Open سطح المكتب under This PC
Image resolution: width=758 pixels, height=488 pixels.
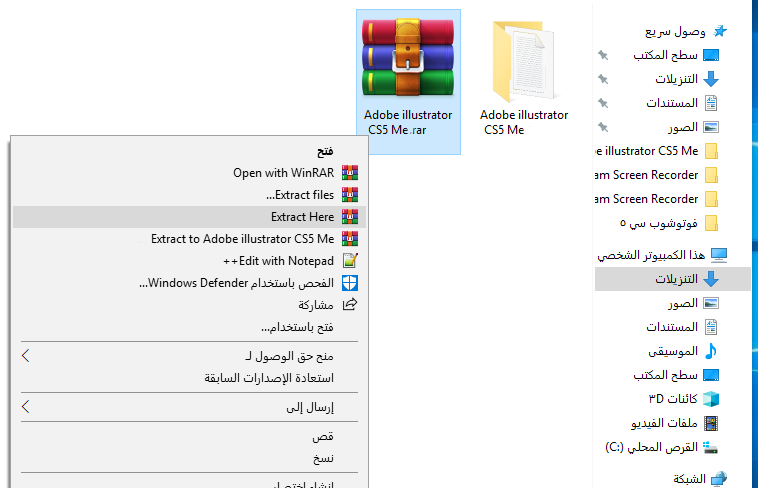[665, 375]
